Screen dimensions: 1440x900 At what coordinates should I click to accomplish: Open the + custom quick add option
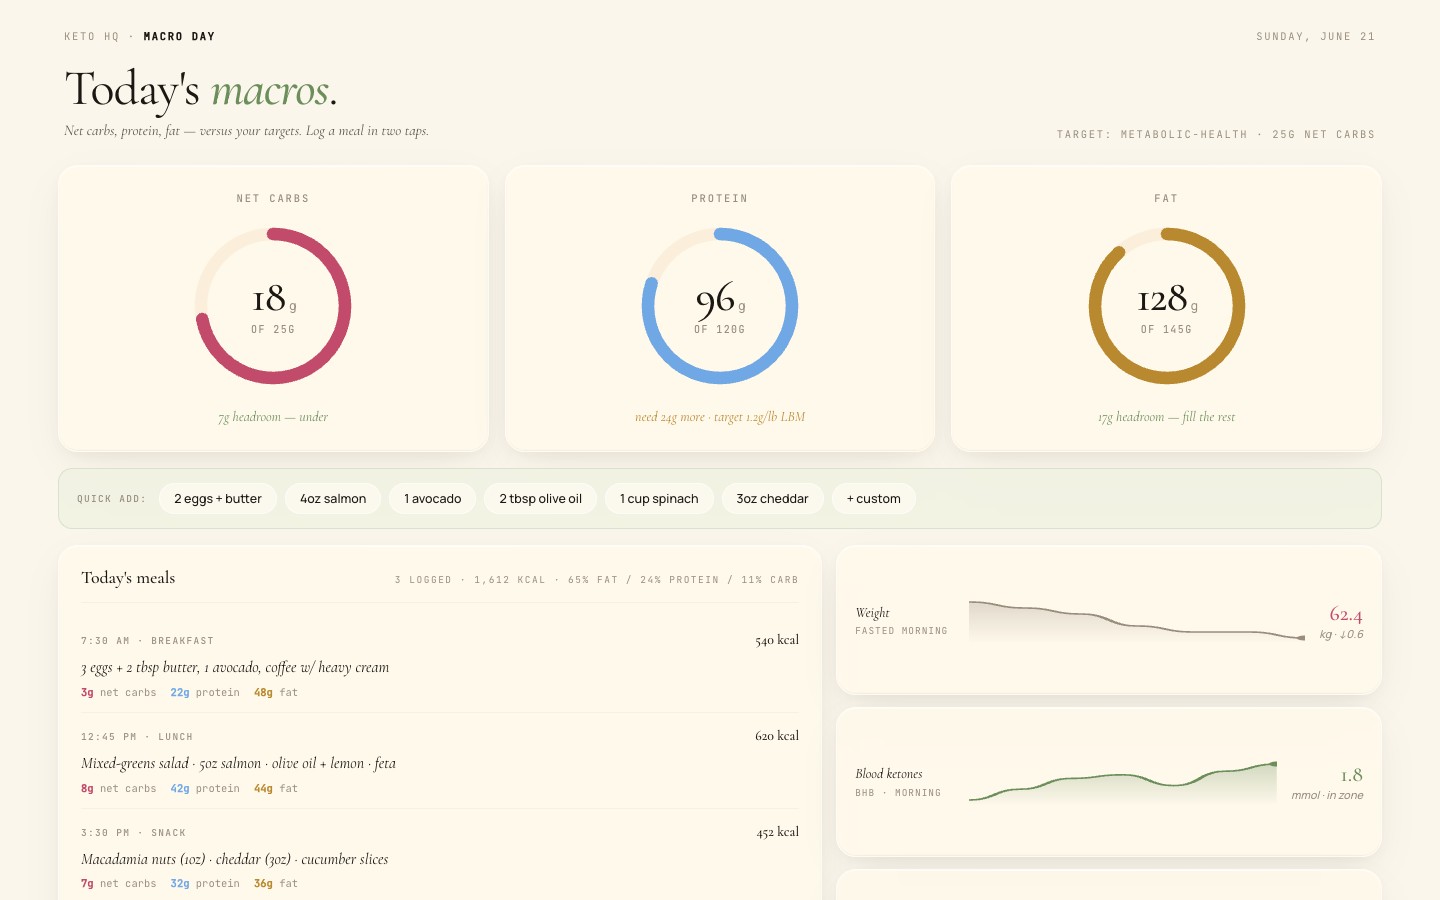(x=874, y=499)
